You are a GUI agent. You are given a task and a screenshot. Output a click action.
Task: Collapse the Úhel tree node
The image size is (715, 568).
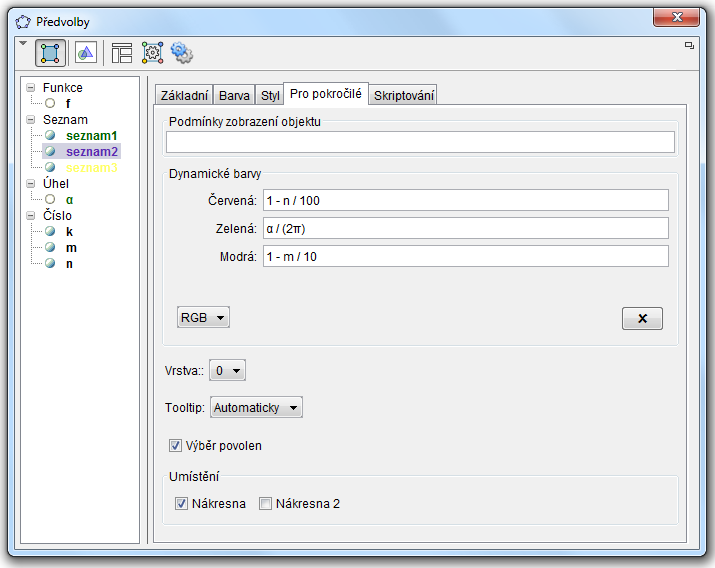(31, 183)
